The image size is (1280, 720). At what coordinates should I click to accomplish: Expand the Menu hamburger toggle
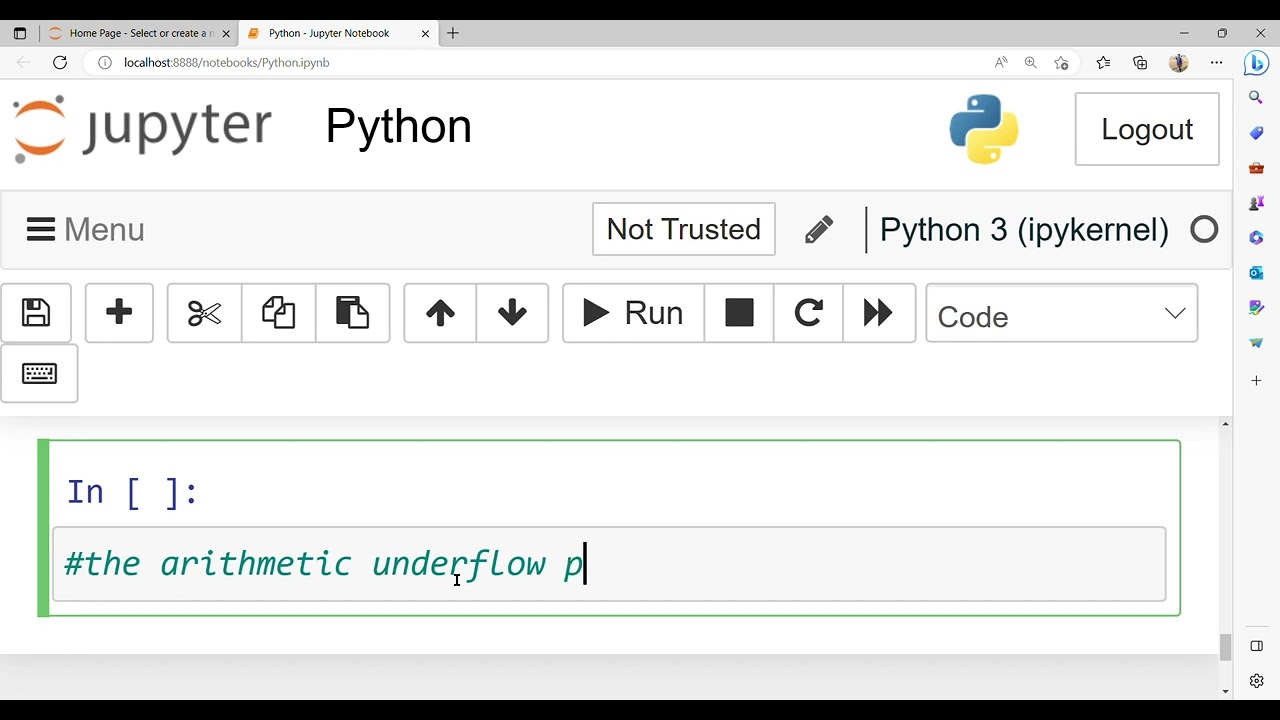86,230
